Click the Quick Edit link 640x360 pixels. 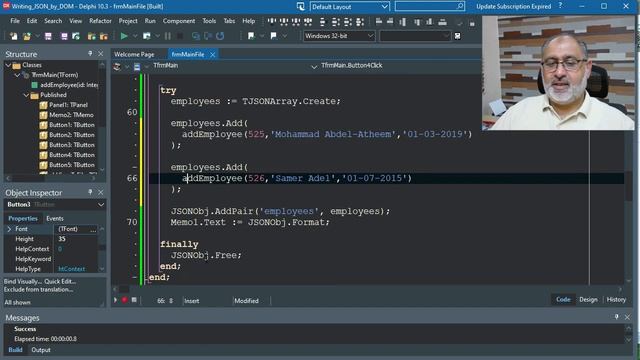point(60,281)
